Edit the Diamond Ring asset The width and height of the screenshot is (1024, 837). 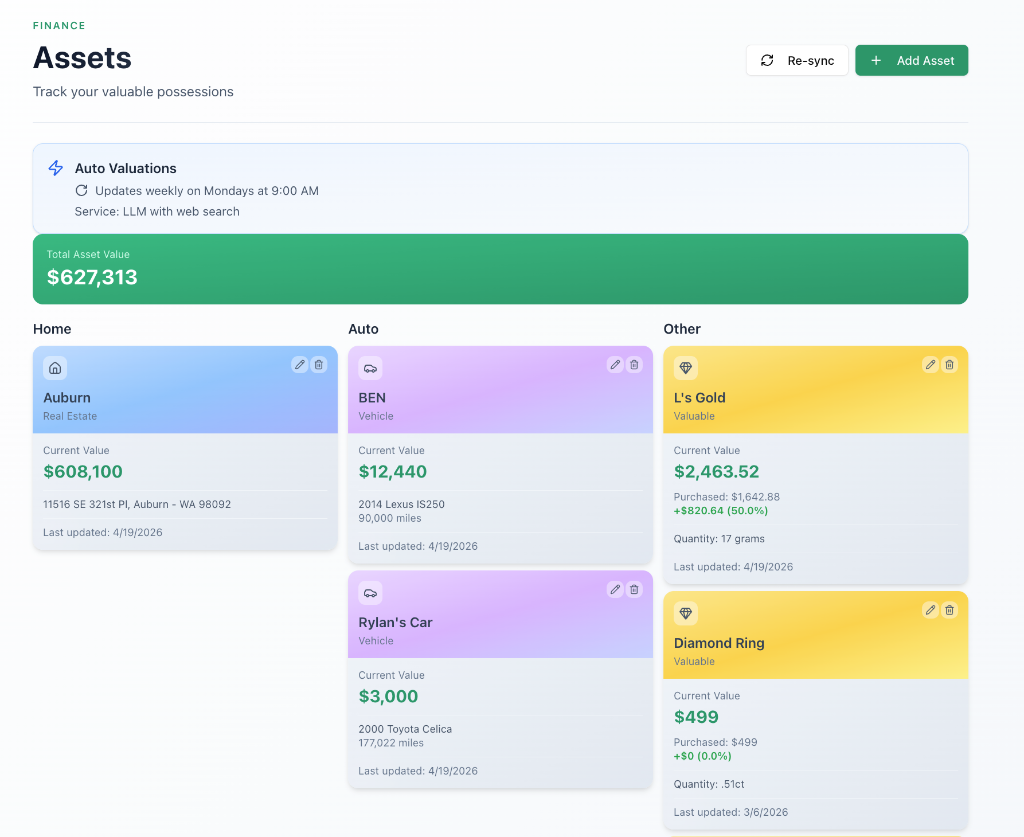click(x=930, y=610)
